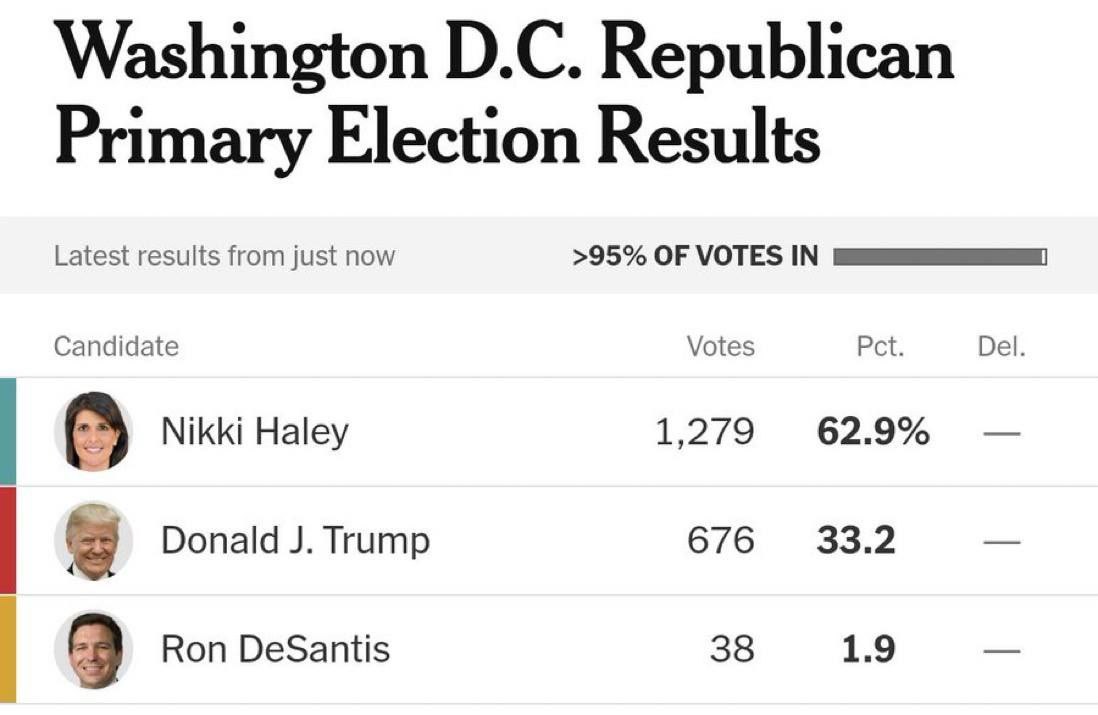Click the photo beside Donald J. Trump's name
Screen dimensions: 1098x715
point(92,541)
